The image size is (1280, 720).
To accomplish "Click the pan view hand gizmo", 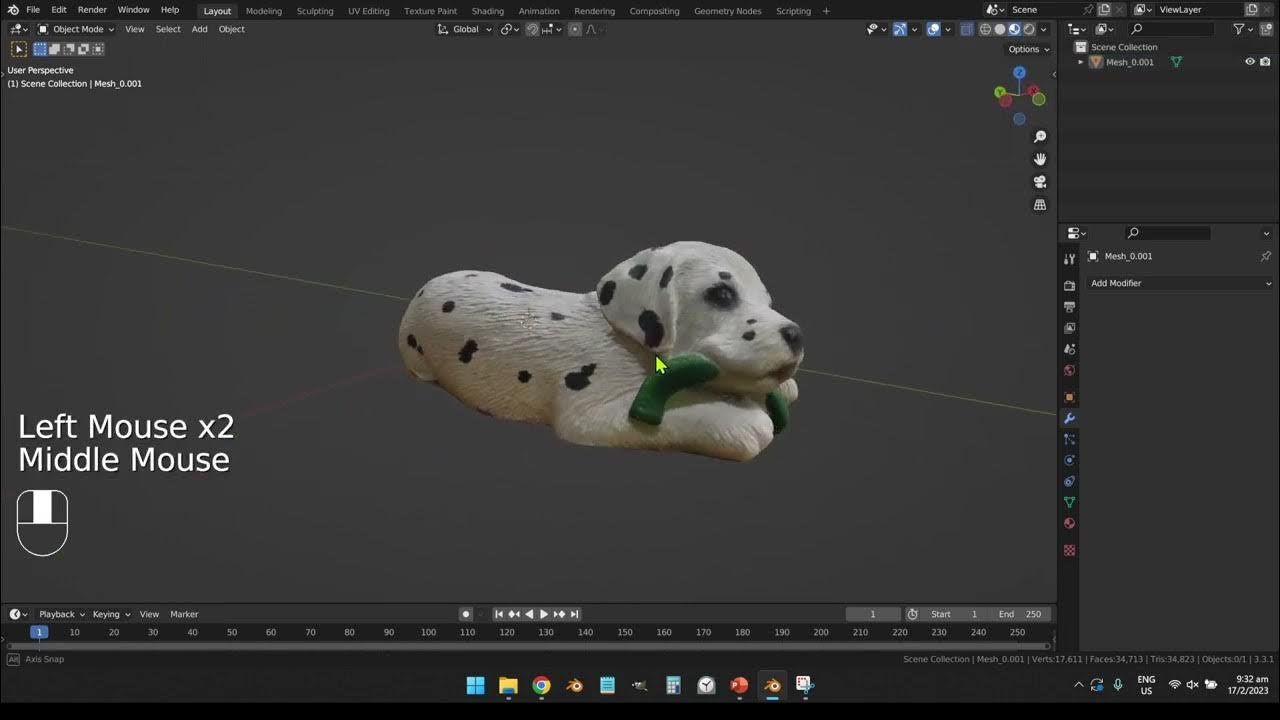I will [1040, 159].
